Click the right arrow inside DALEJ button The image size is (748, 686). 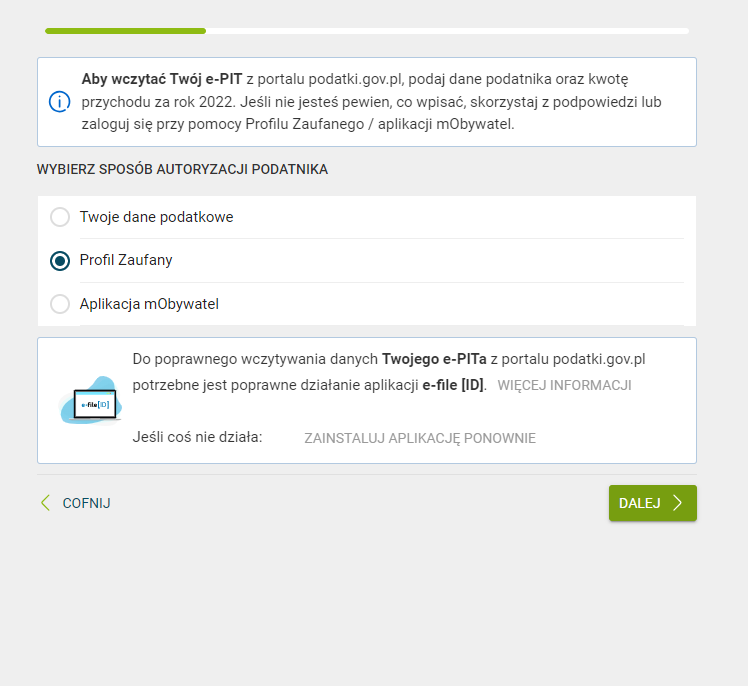tap(678, 503)
